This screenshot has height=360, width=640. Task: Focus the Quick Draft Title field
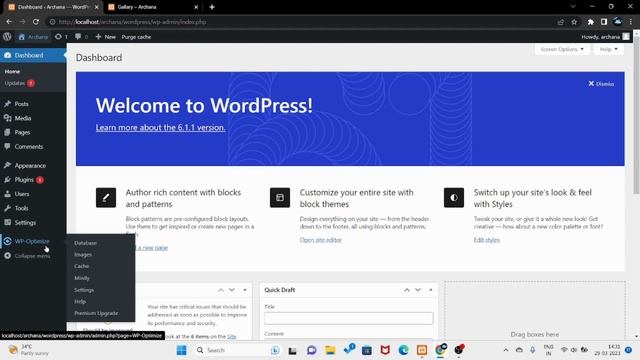pos(349,318)
